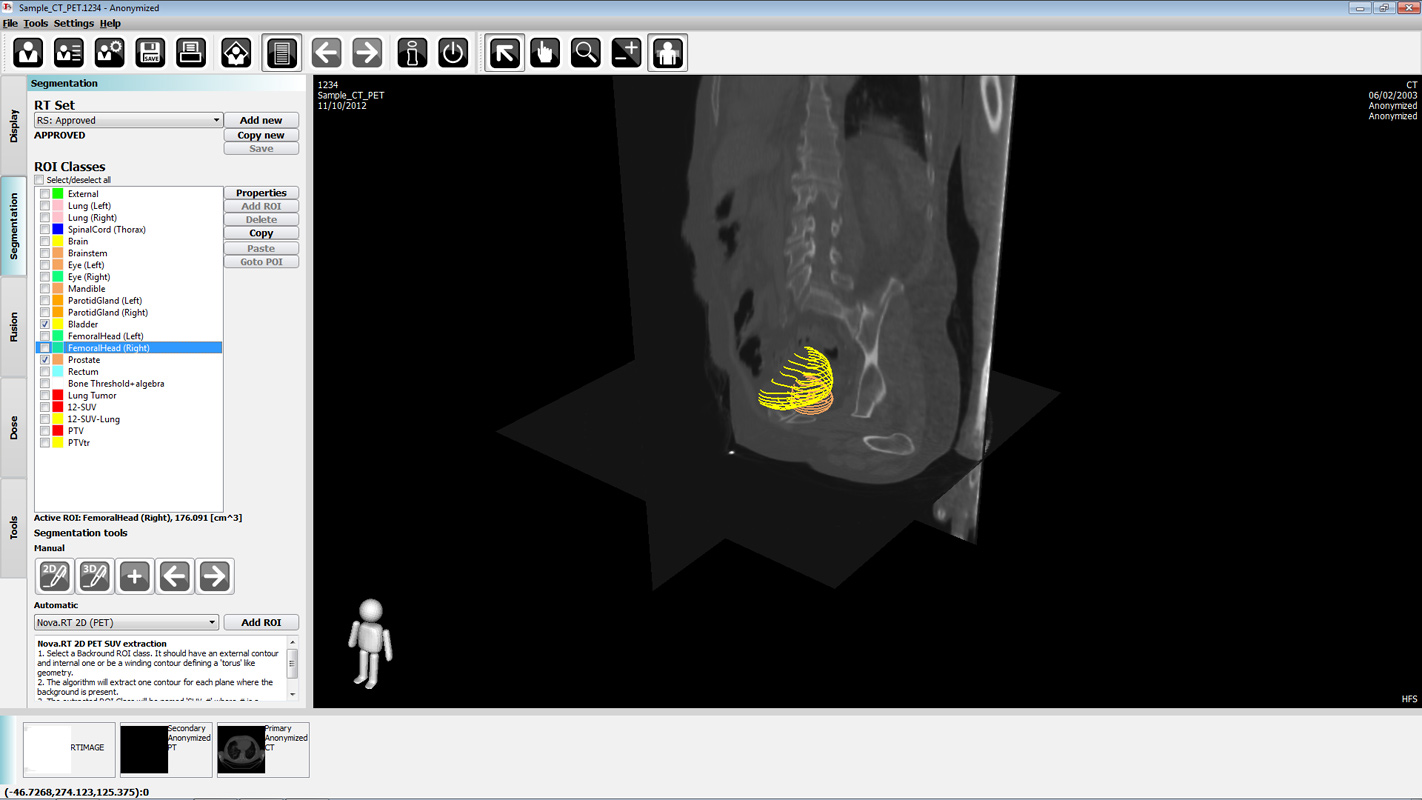The width and height of the screenshot is (1422, 800).
Task: Select the 3D manual segmentation brush
Action: tap(95, 576)
